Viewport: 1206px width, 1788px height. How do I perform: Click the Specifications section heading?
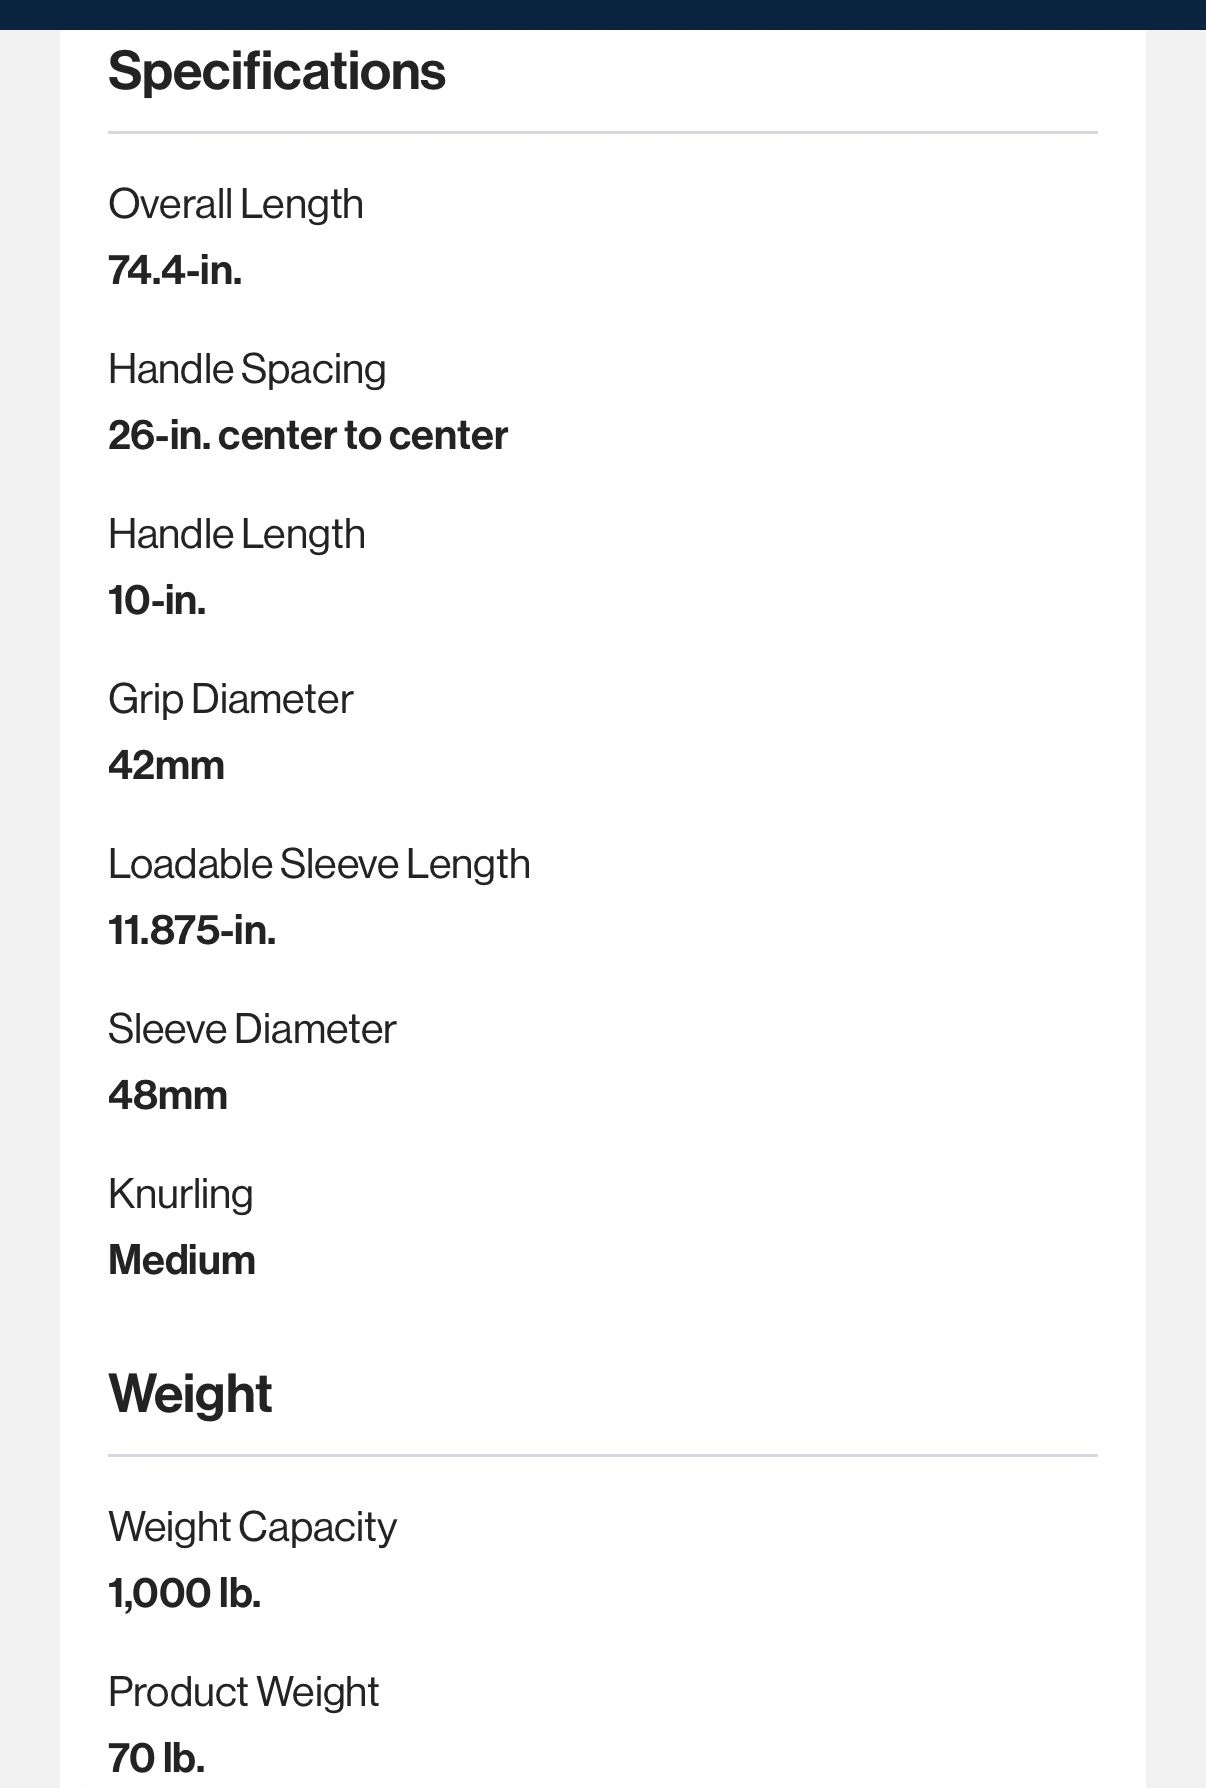tap(277, 72)
